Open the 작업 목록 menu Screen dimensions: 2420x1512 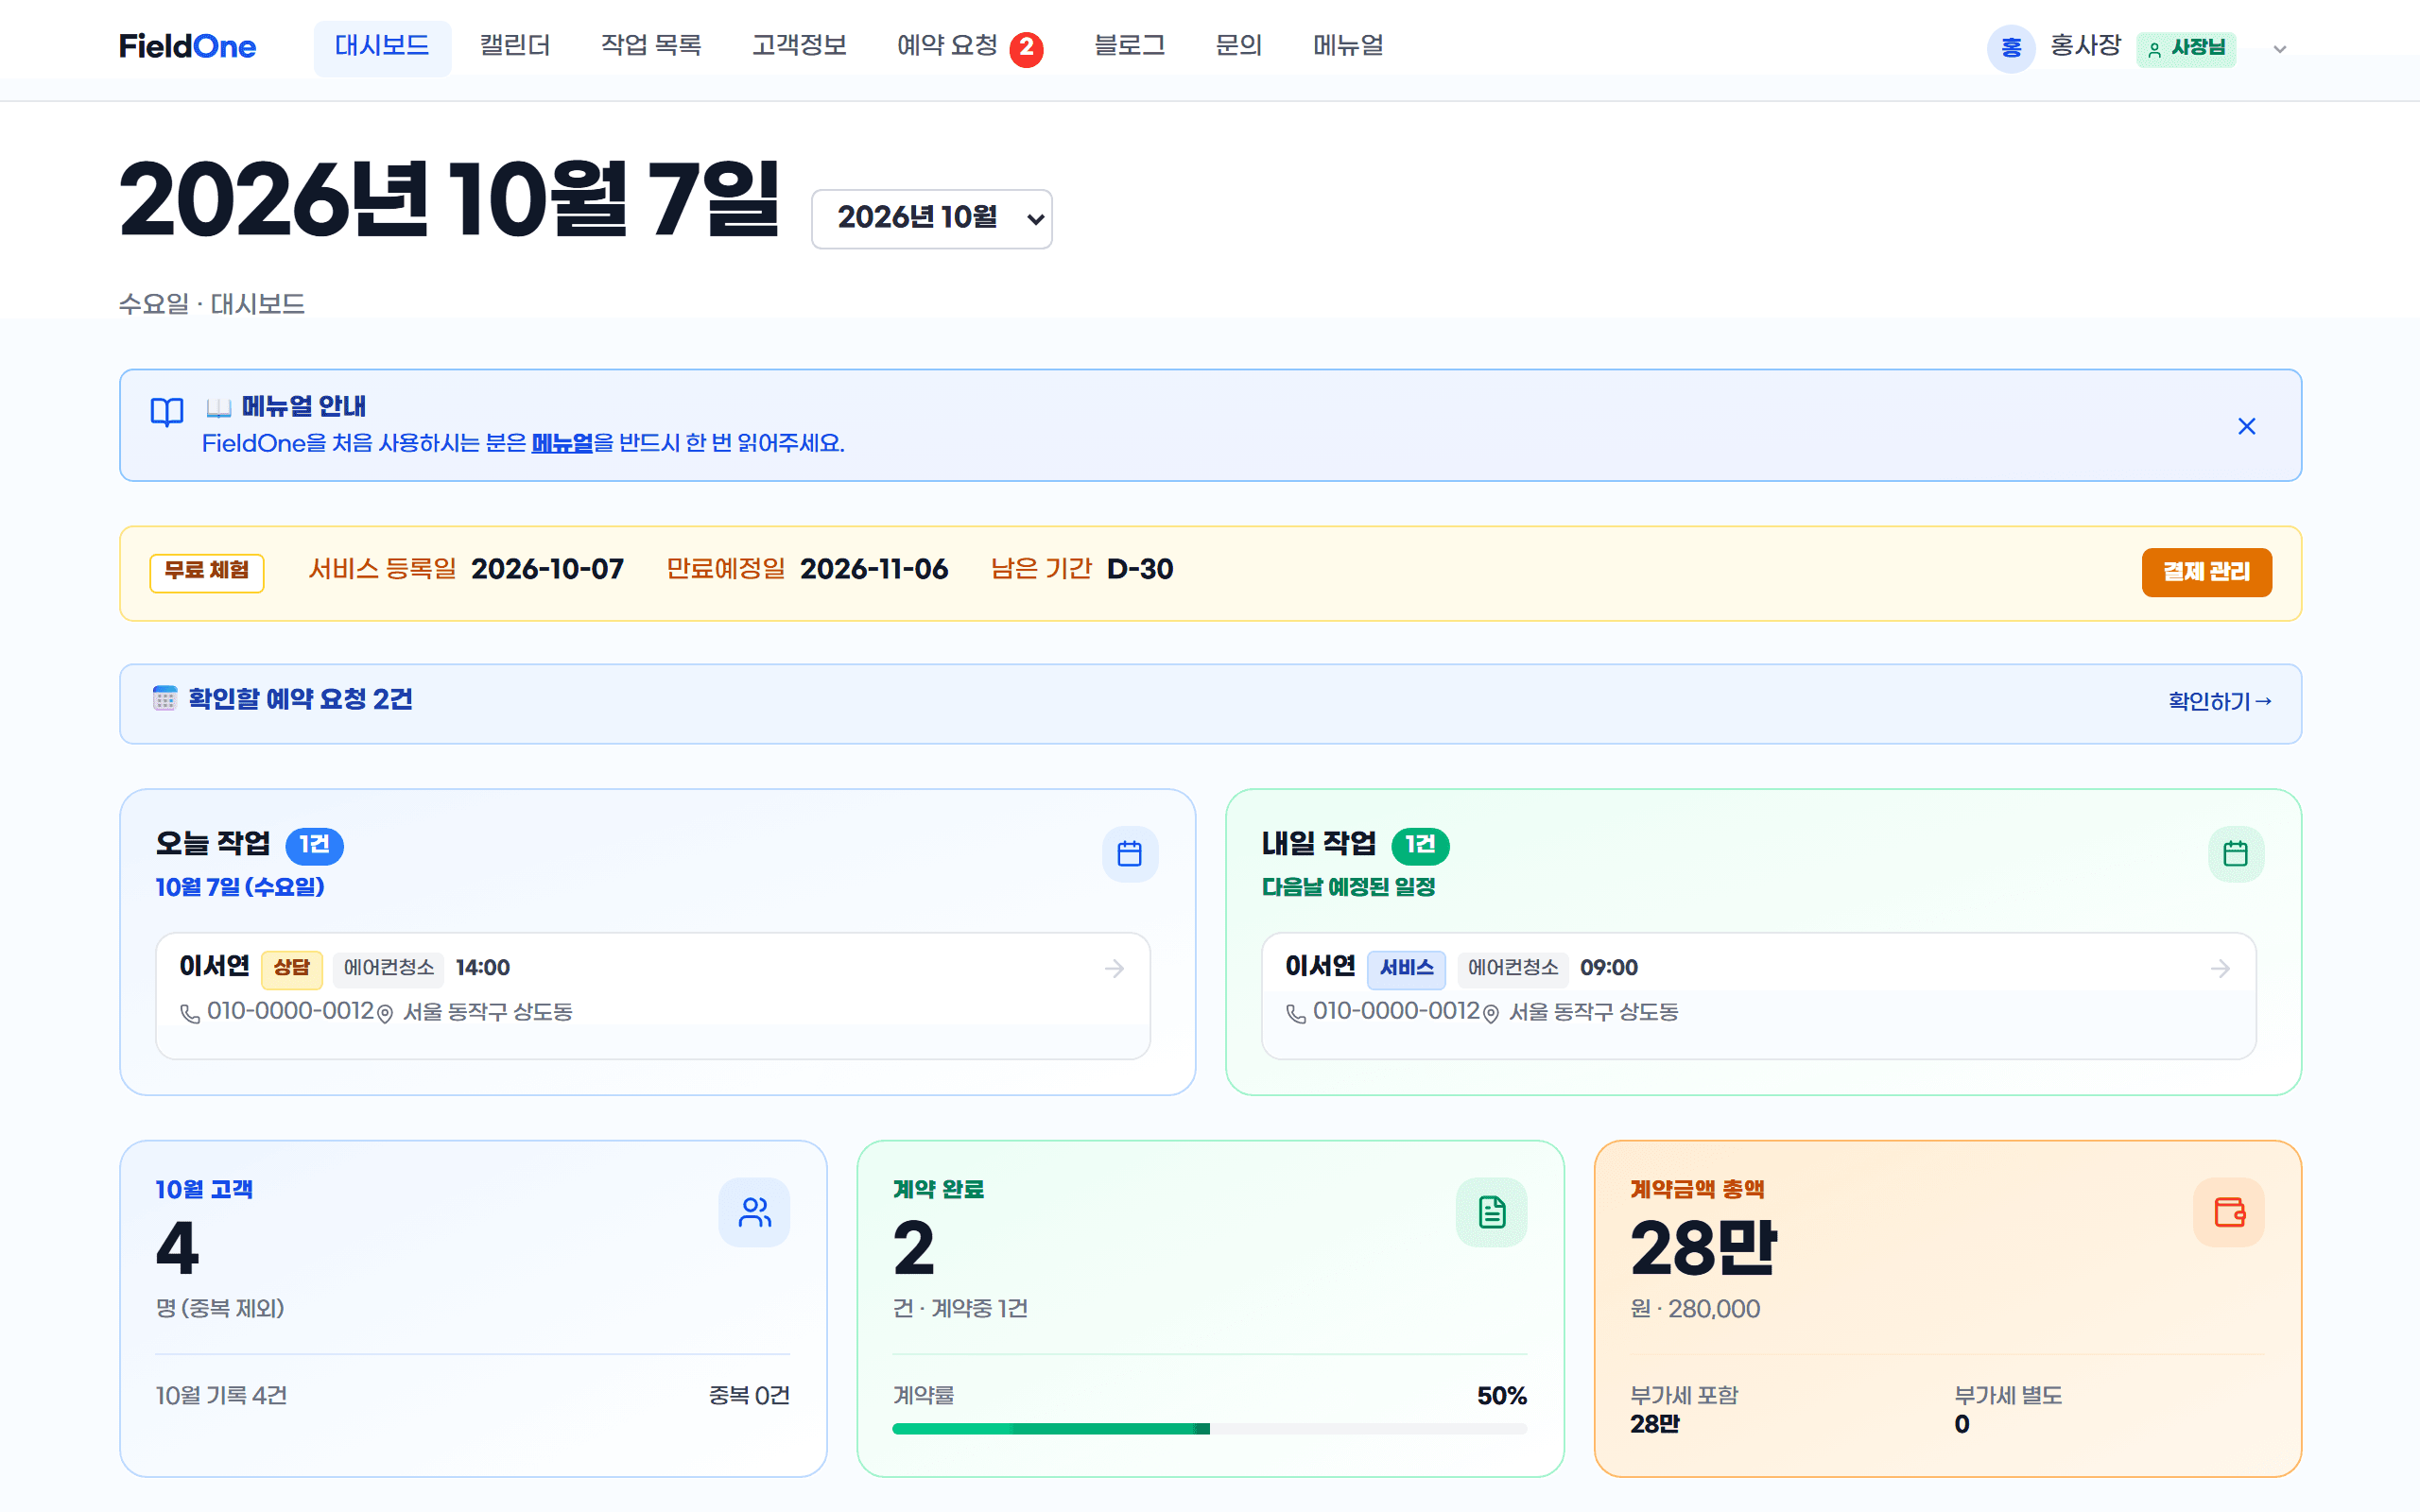[x=651, y=46]
